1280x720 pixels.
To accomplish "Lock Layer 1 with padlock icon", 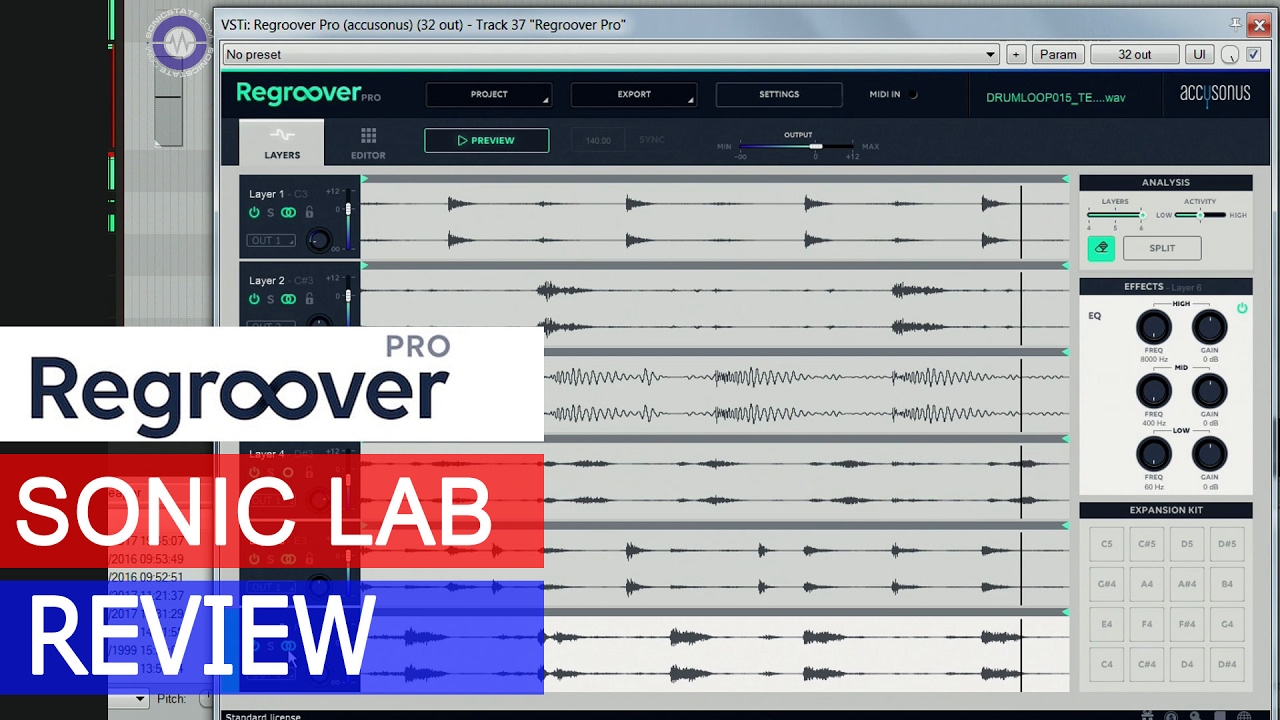I will (309, 212).
